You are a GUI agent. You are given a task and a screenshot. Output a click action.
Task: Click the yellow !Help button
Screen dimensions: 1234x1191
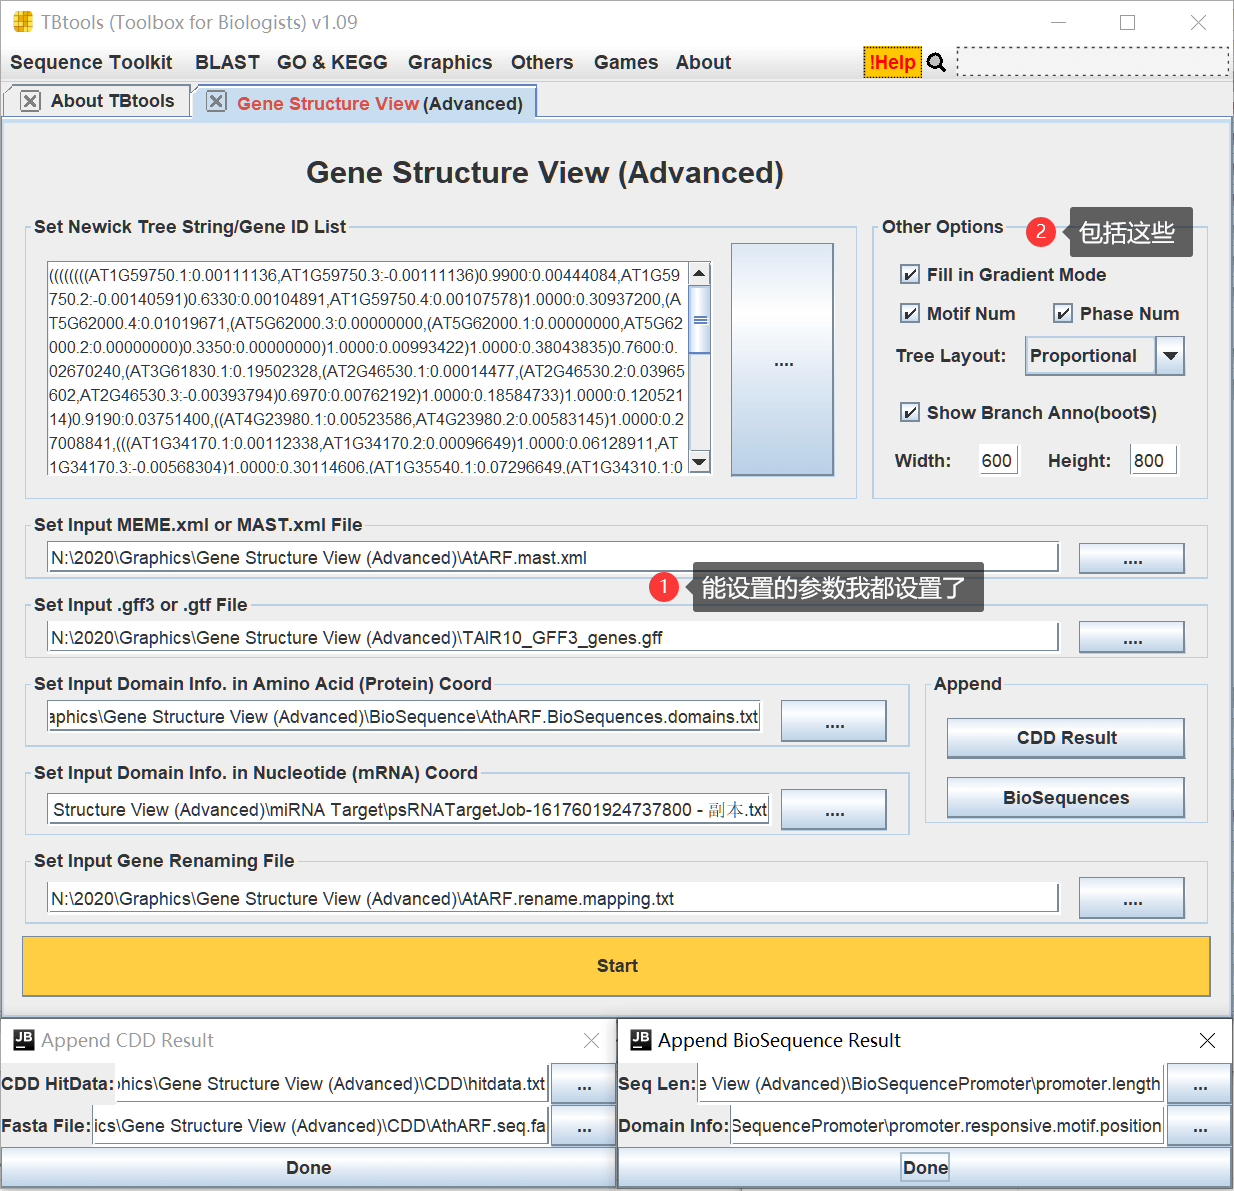click(892, 62)
